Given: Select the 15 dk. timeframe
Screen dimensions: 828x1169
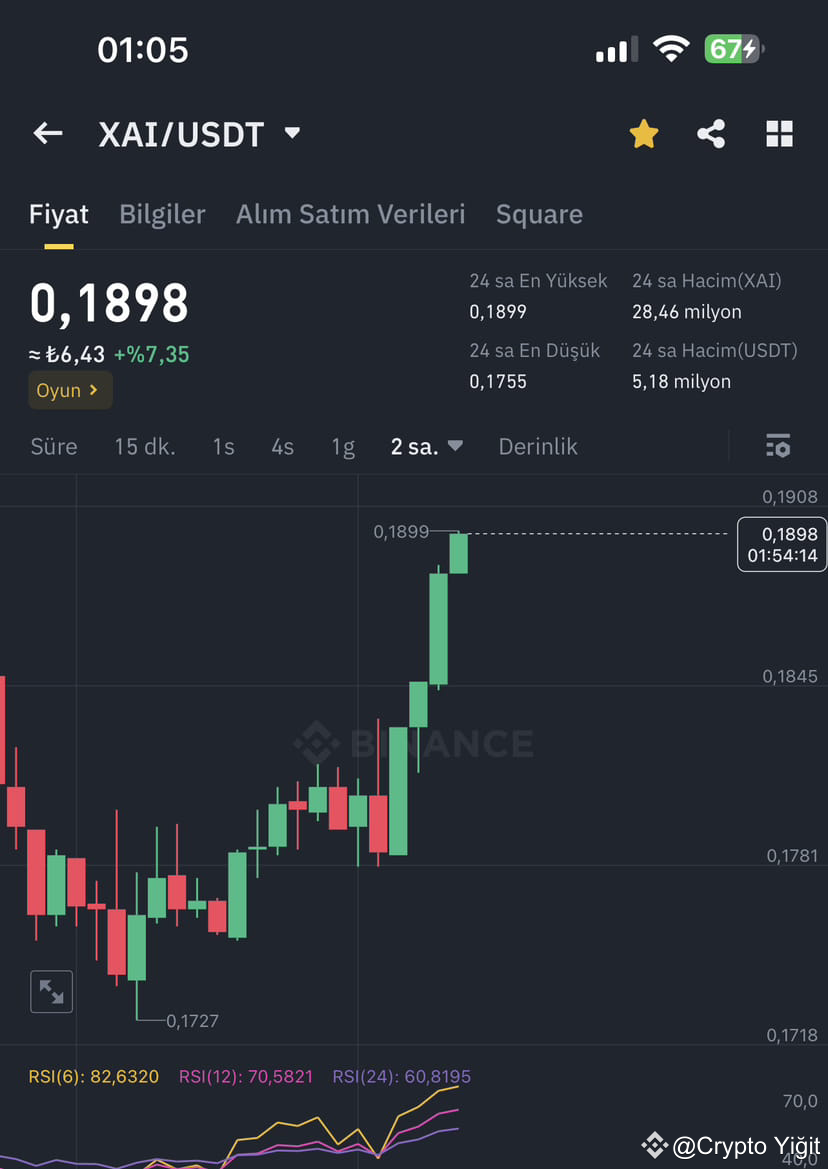Looking at the screenshot, I should (144, 447).
